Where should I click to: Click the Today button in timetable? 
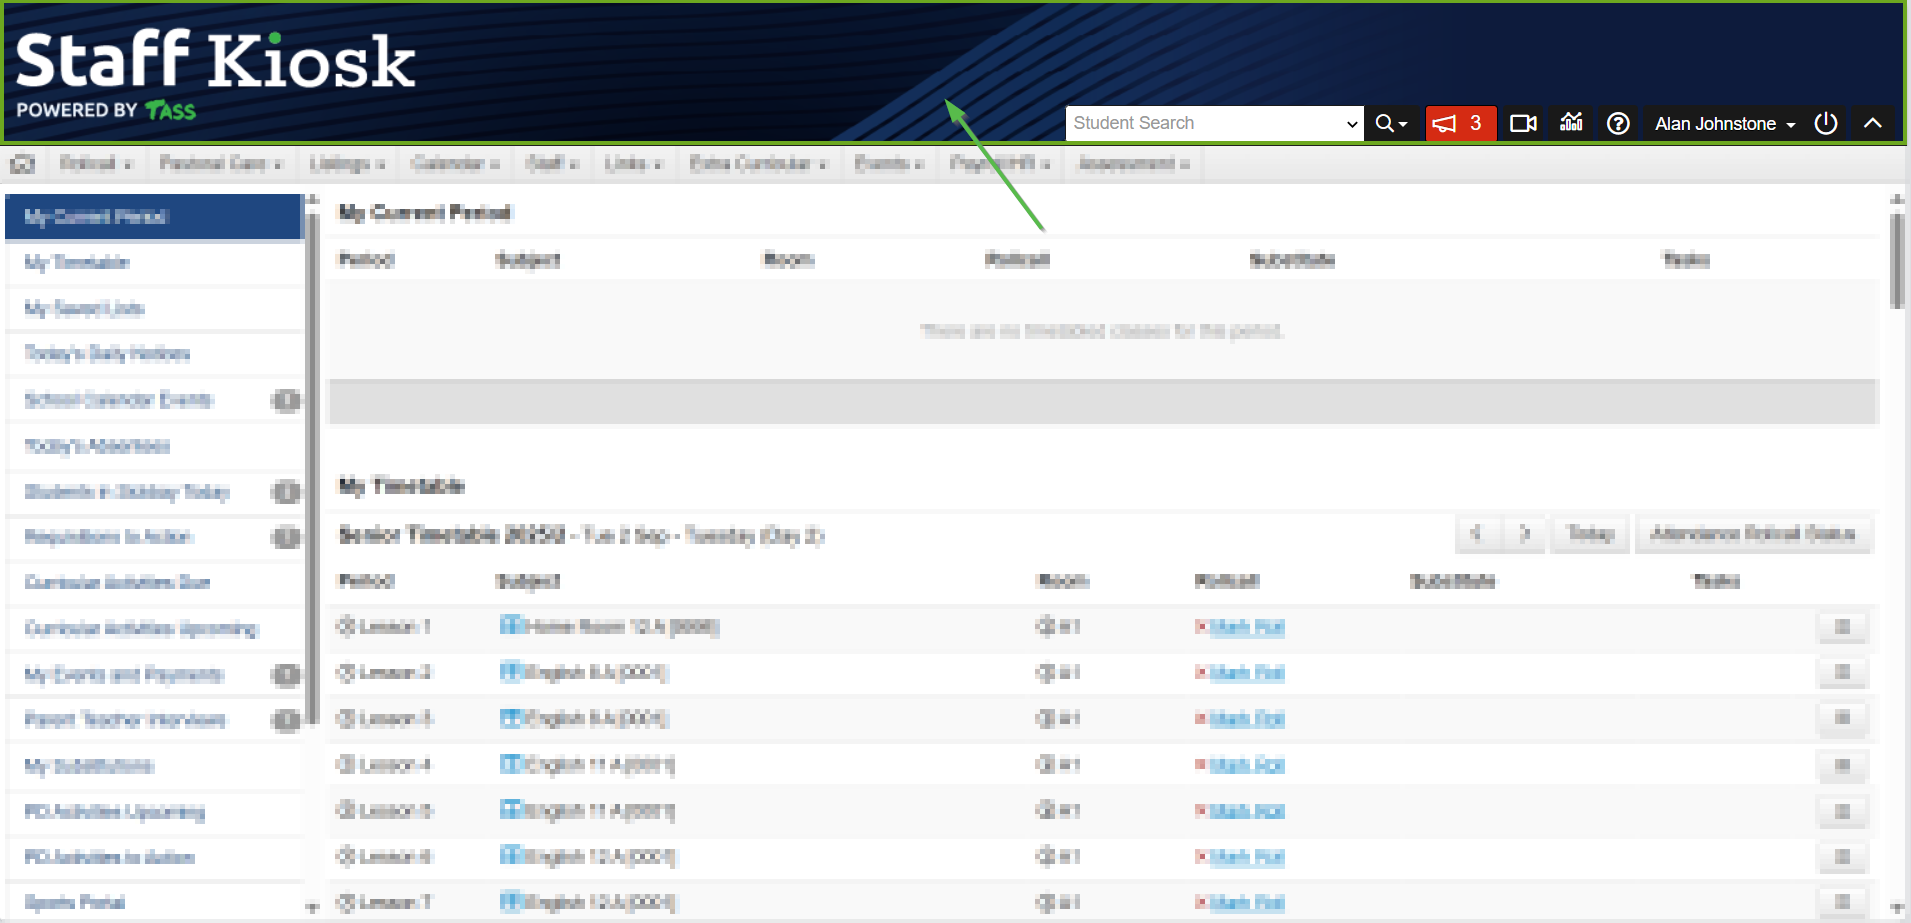coord(1590,534)
